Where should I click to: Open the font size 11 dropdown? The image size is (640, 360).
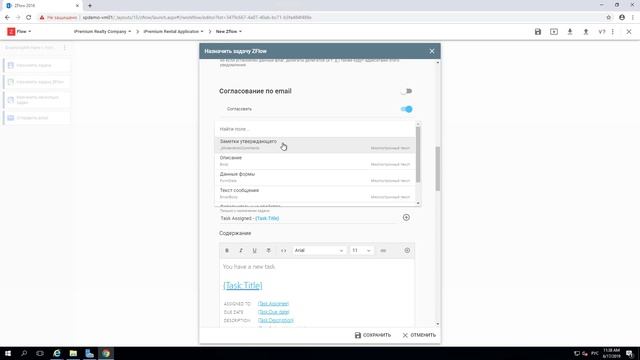tap(361, 250)
